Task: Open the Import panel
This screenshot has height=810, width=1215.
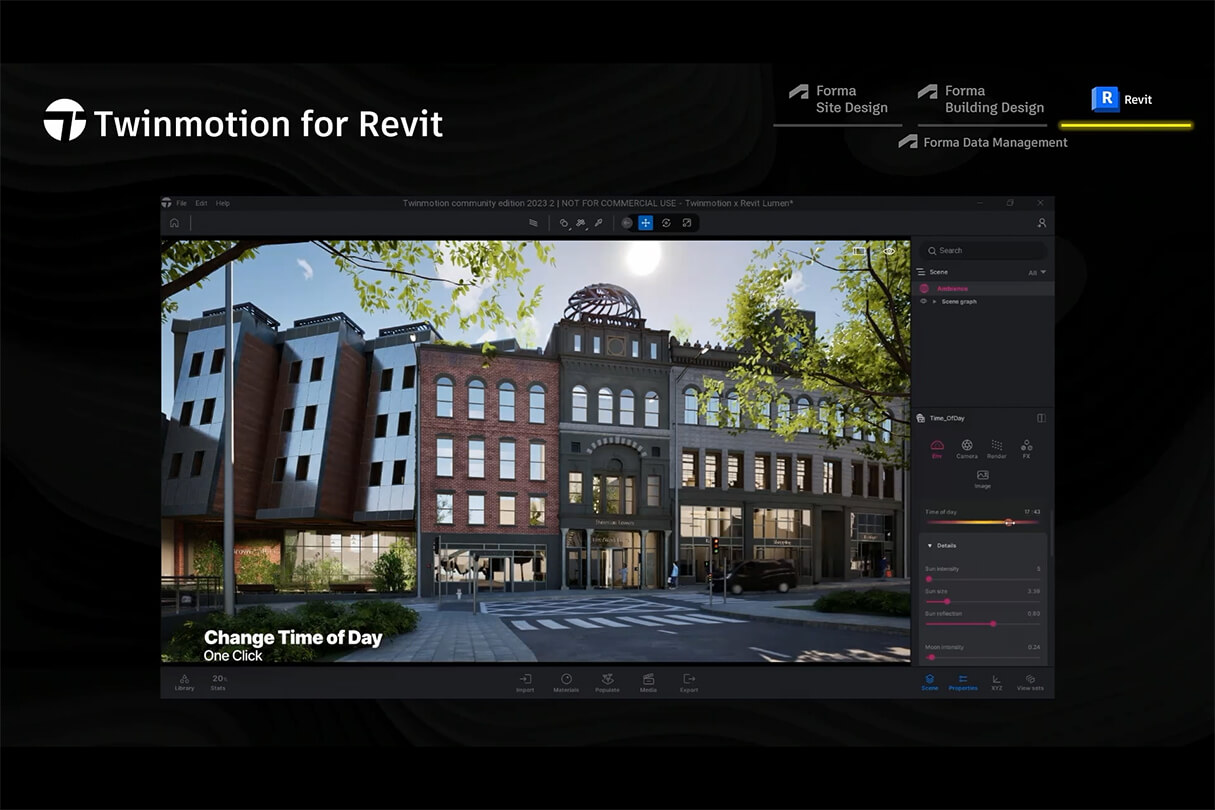Action: click(x=525, y=683)
